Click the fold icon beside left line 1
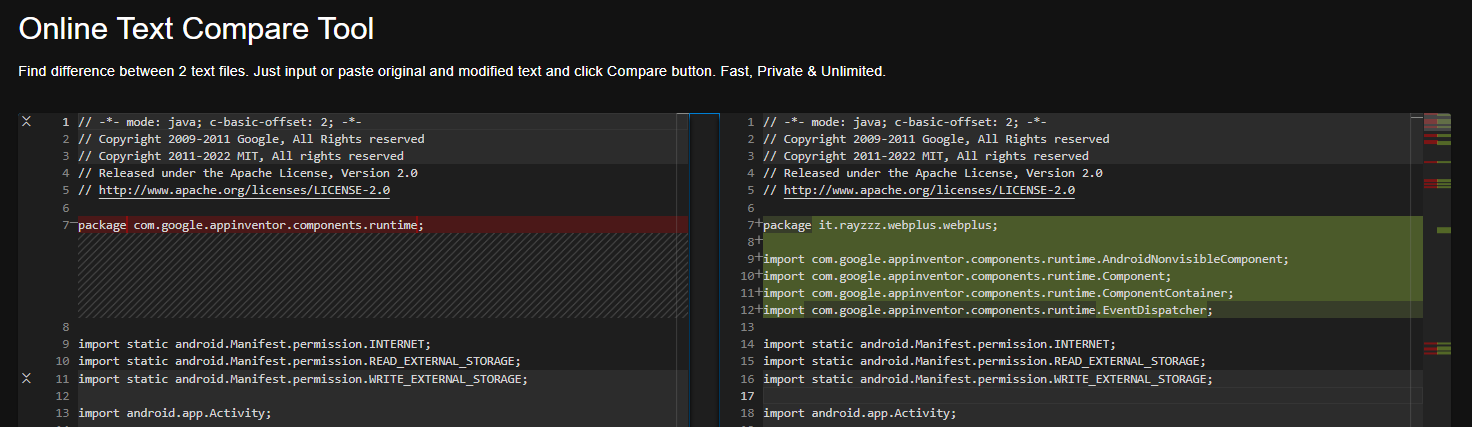Image resolution: width=1472 pixels, height=427 pixels. [27, 122]
